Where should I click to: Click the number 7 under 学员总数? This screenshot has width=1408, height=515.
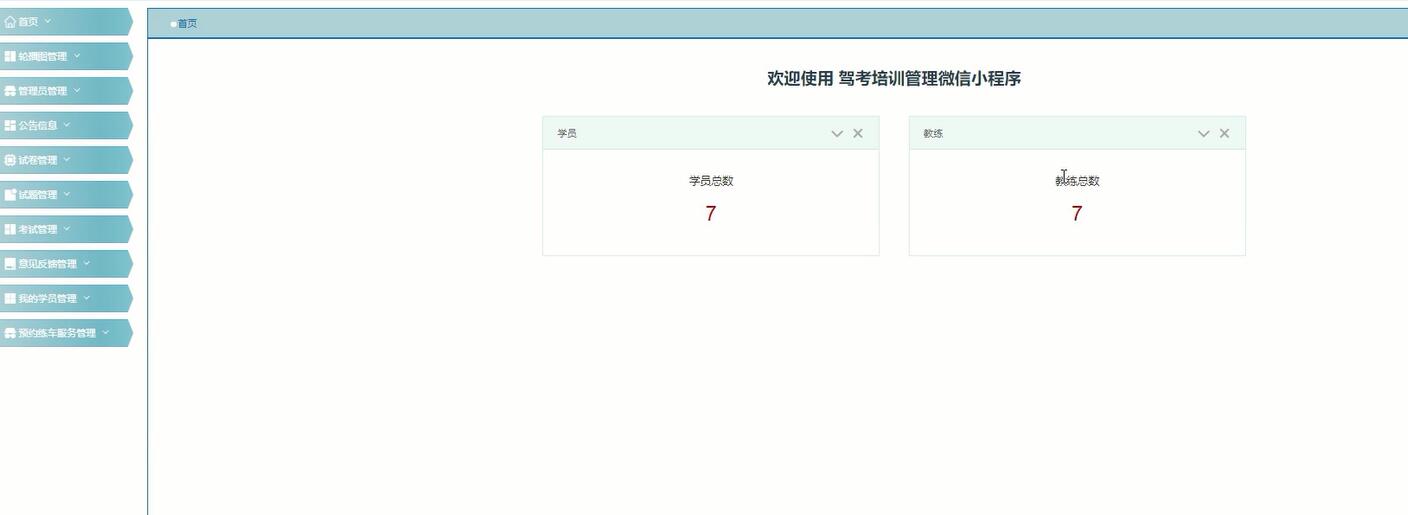click(x=711, y=213)
